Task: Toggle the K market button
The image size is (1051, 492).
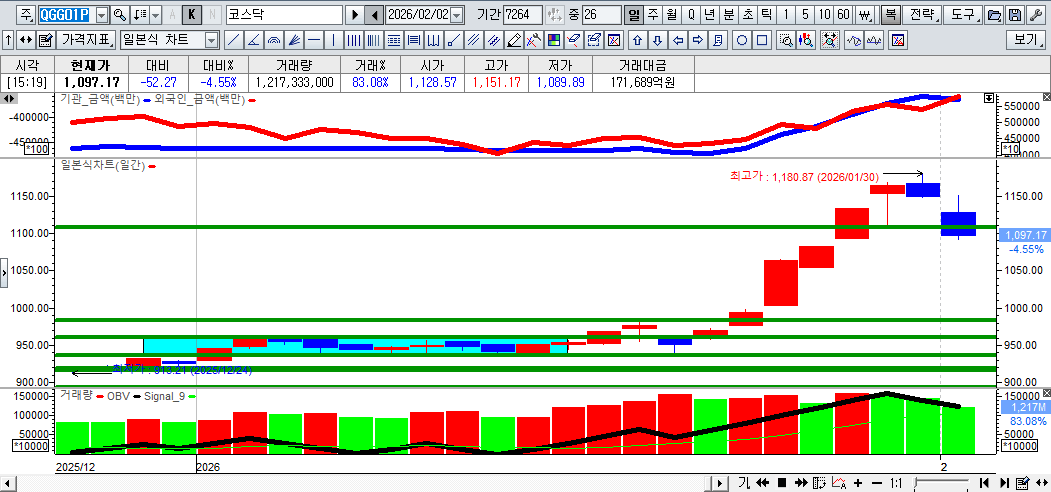Action: click(x=191, y=15)
